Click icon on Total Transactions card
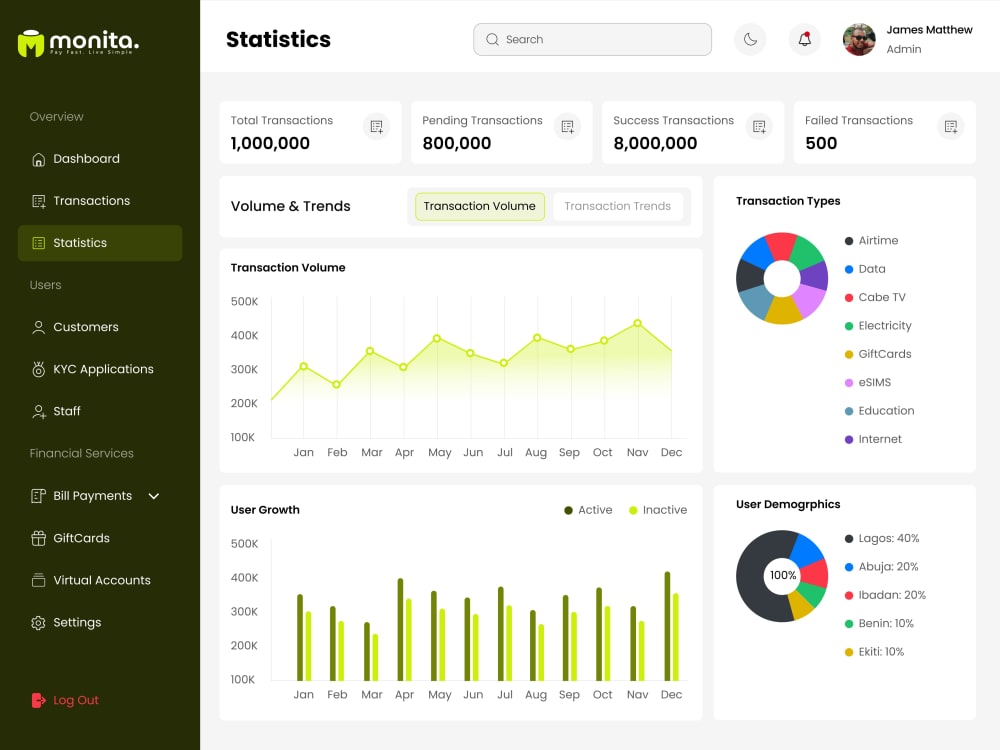 pos(376,126)
